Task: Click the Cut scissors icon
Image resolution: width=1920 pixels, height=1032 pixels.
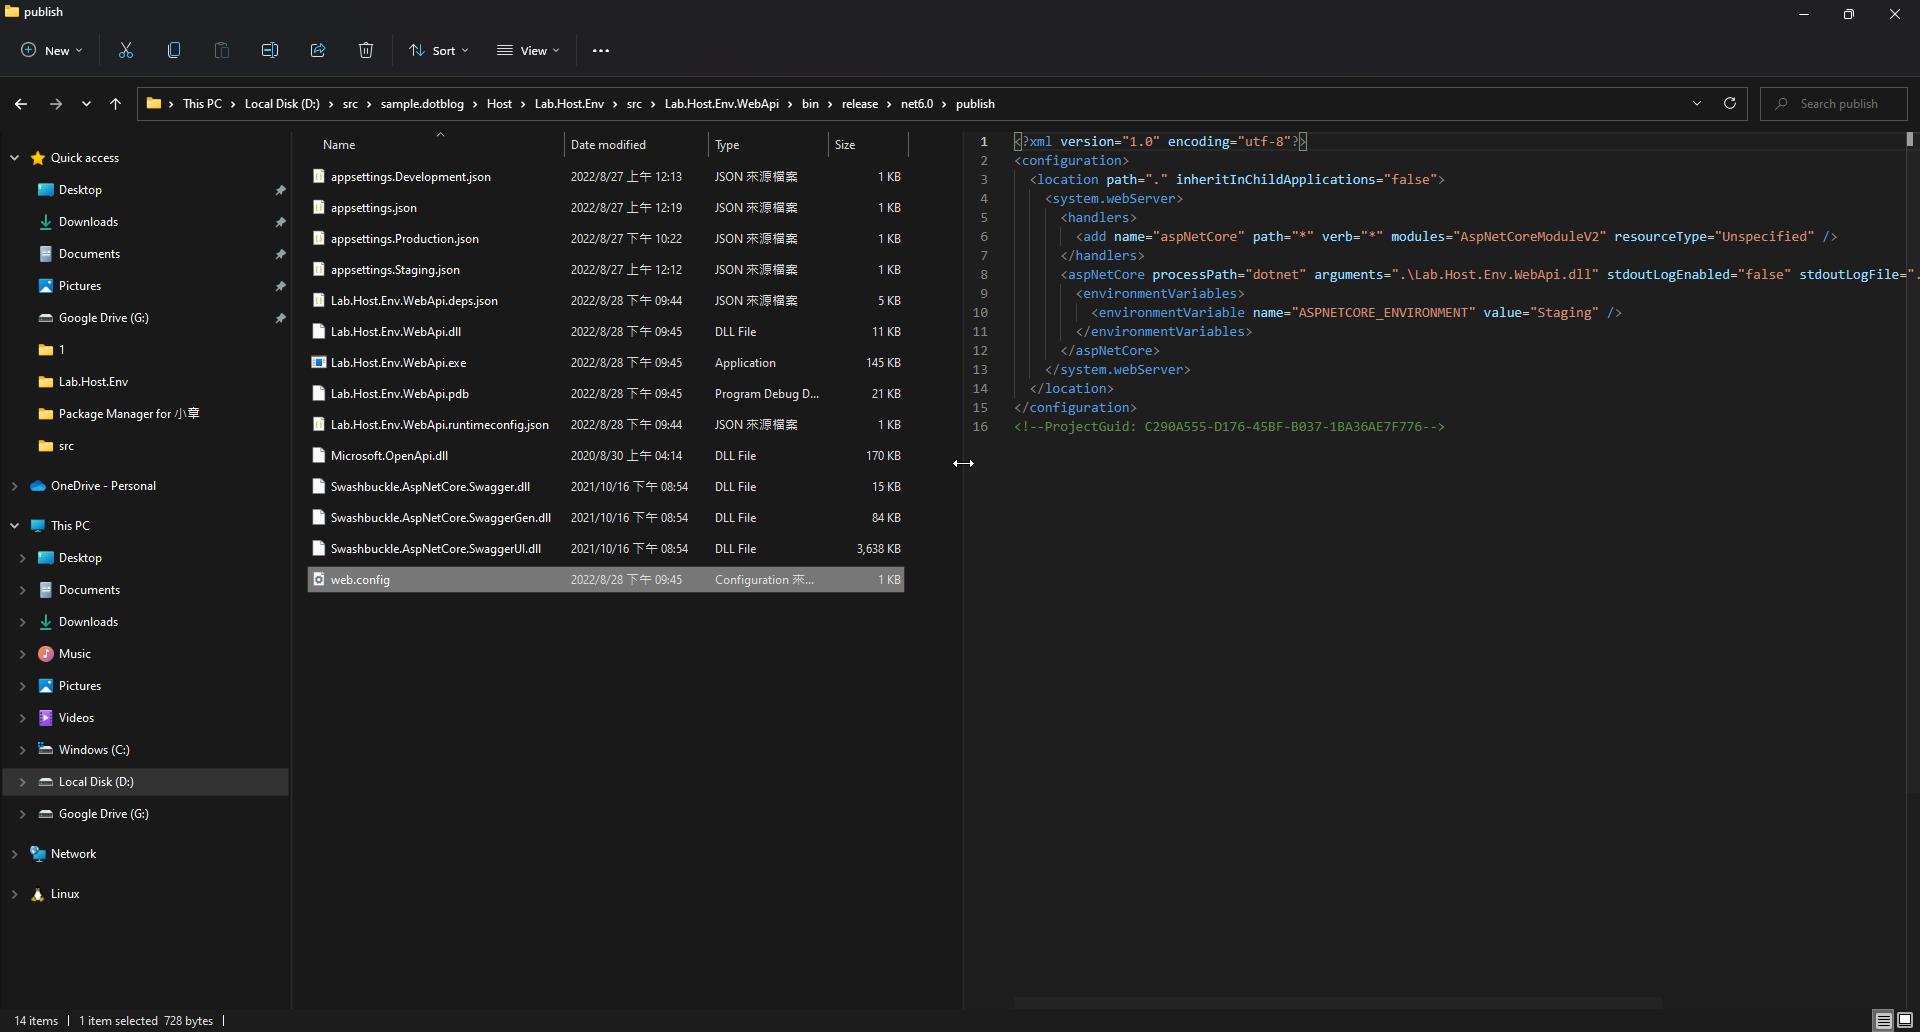Action: (x=126, y=50)
